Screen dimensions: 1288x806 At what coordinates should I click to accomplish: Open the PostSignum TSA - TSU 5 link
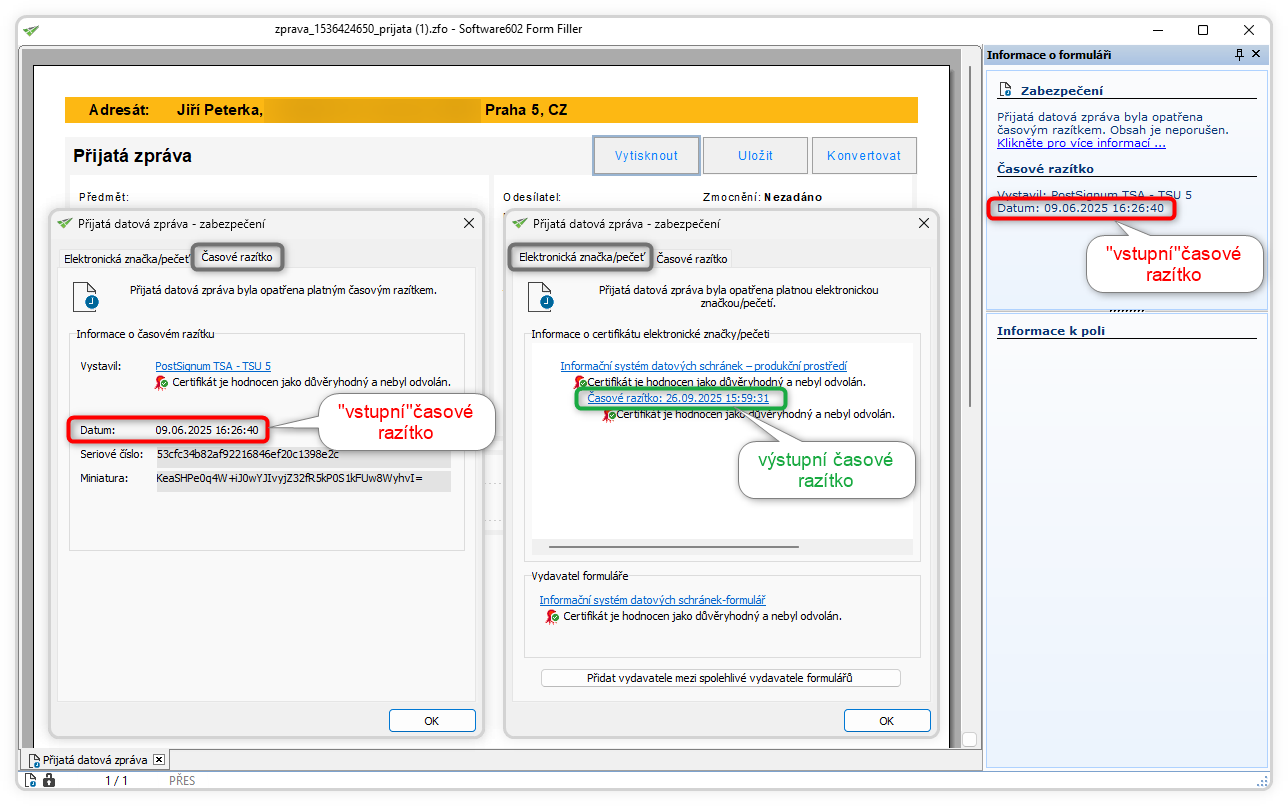(x=213, y=366)
